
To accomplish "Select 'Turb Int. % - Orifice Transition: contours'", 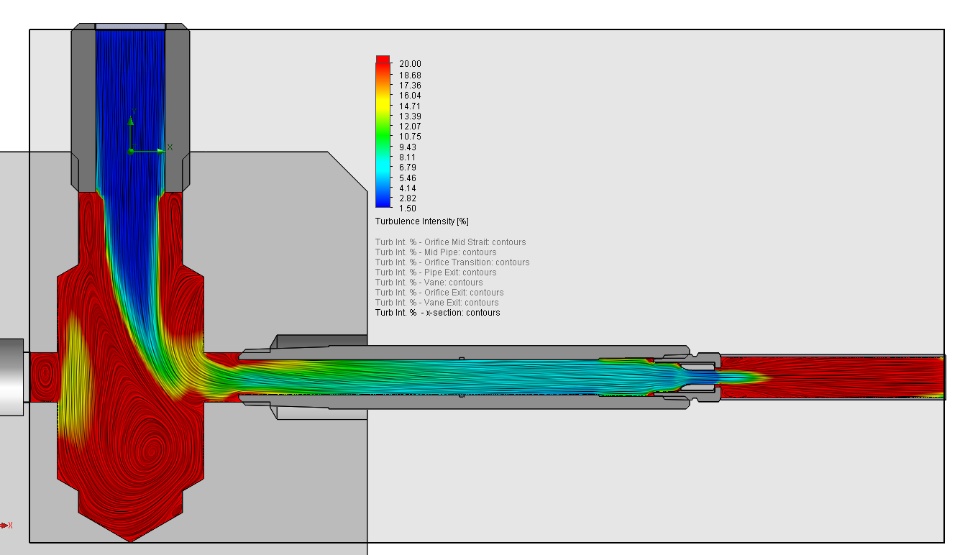I will (x=452, y=262).
